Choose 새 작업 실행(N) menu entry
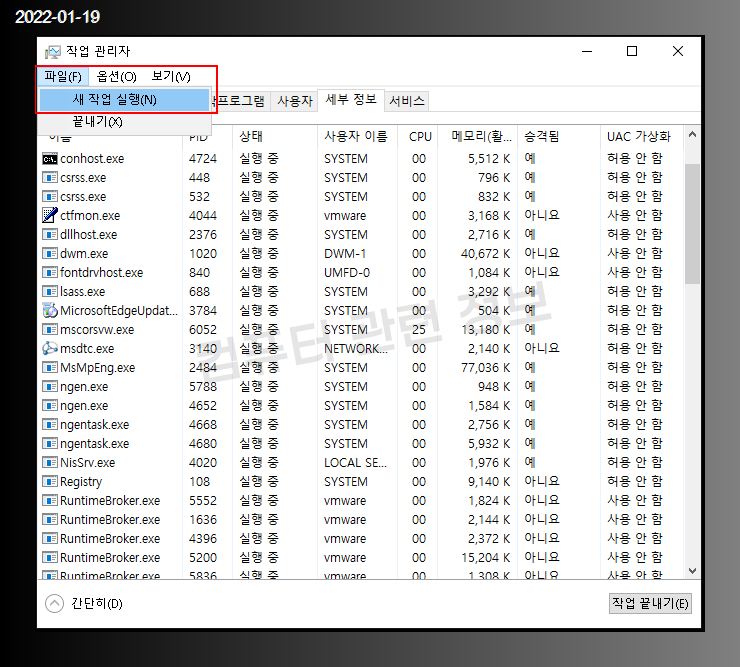740x667 pixels. point(125,100)
